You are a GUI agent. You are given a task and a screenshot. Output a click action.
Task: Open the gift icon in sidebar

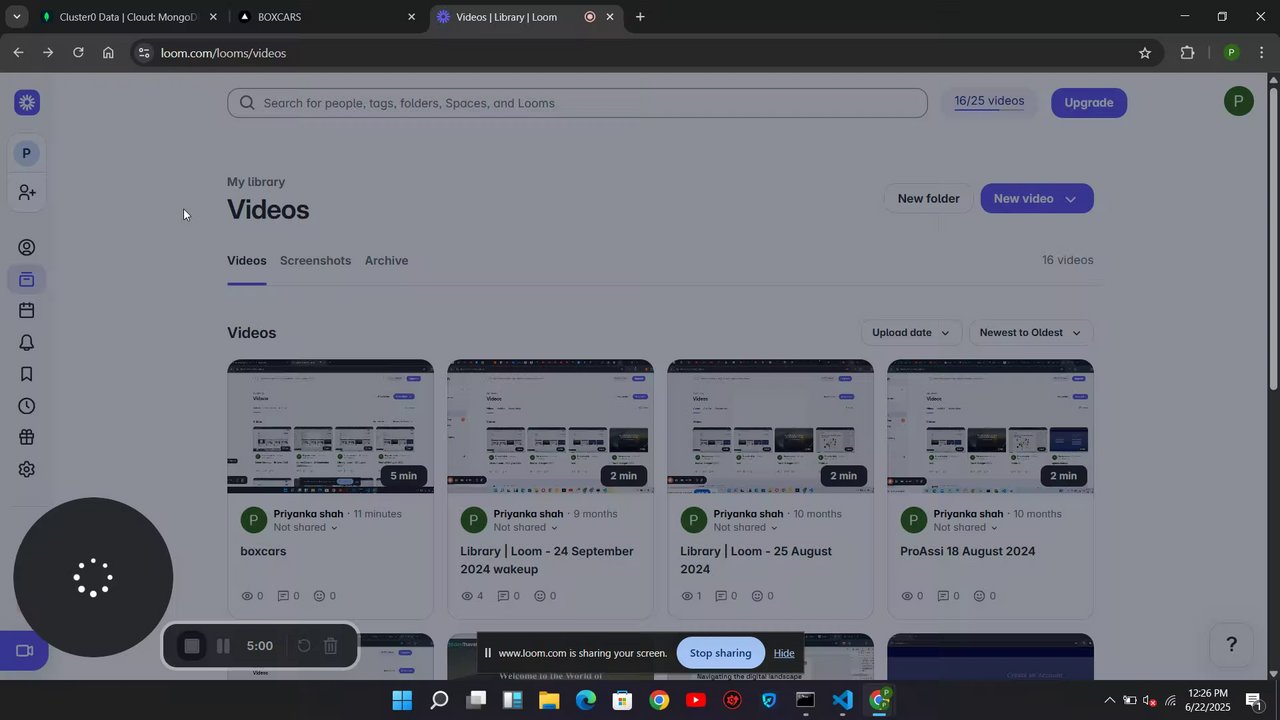[x=27, y=437]
